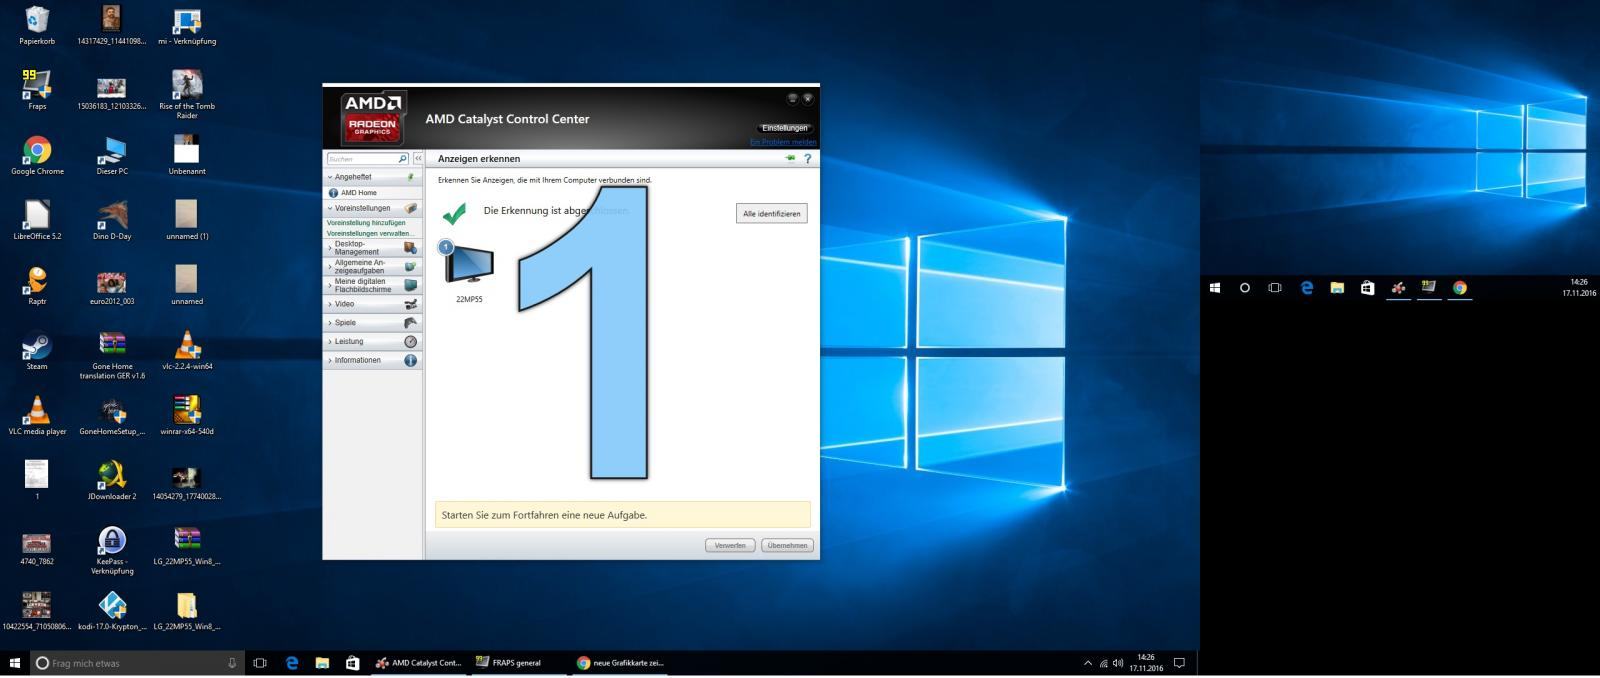This screenshot has width=1600, height=678.
Task: Select the vlc-2.2.4-win64 installer icon
Action: point(187,351)
